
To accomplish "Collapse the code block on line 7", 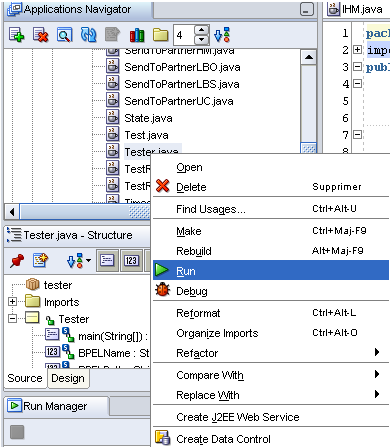I will (x=357, y=135).
